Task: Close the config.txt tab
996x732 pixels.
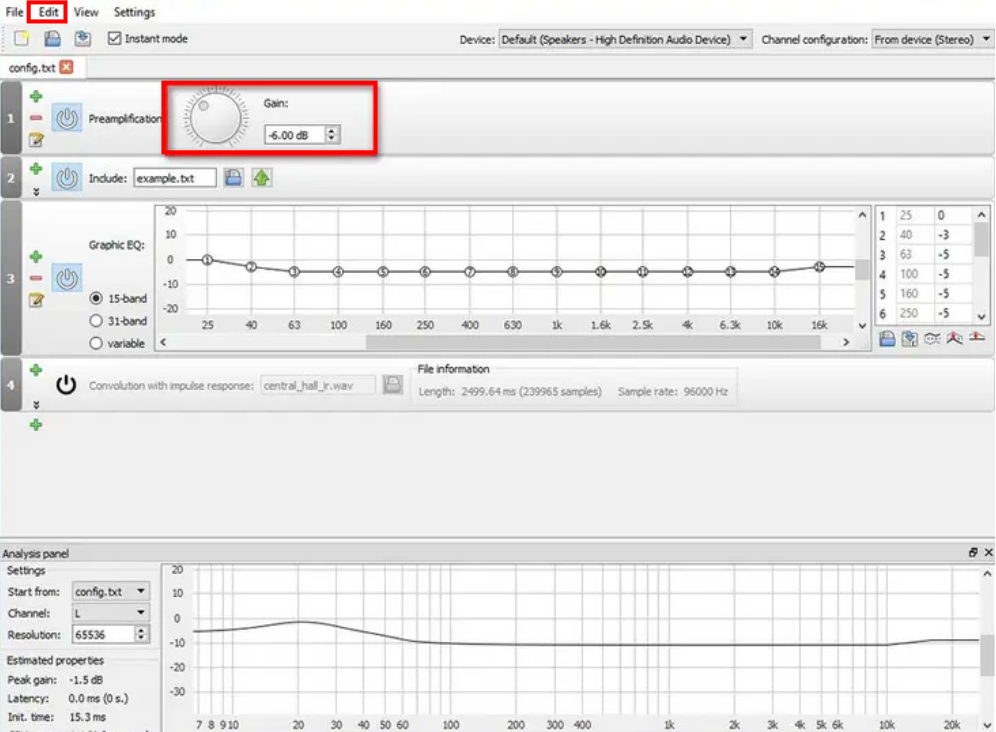Action: coord(66,67)
